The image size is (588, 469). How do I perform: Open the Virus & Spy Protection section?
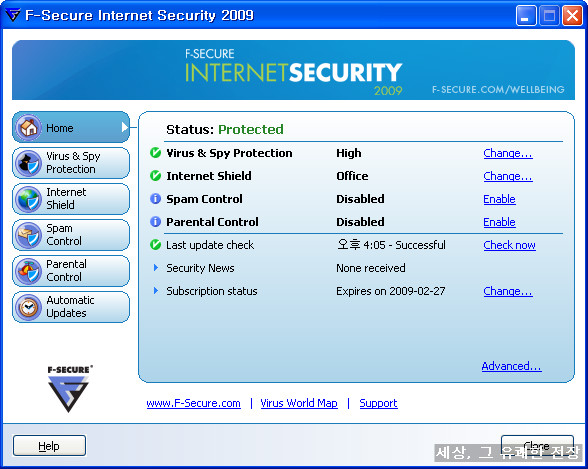[x=71, y=163]
